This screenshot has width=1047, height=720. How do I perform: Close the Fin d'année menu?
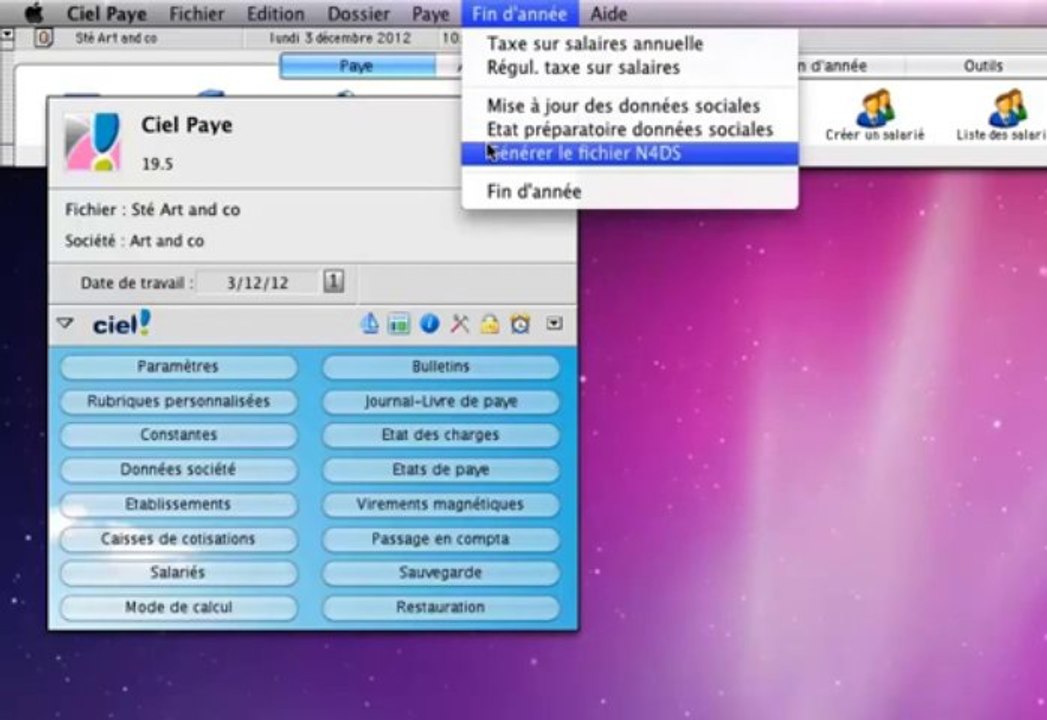click(x=519, y=13)
